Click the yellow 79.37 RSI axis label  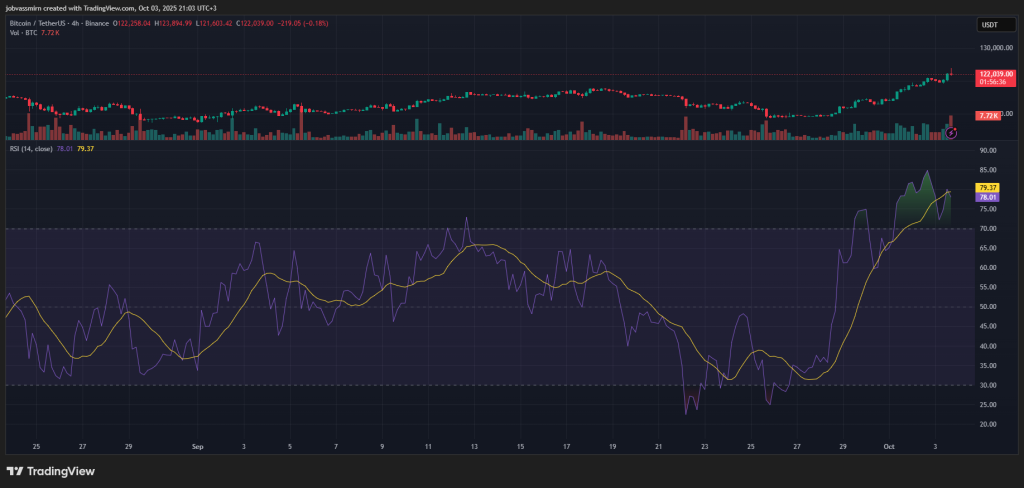(x=987, y=188)
